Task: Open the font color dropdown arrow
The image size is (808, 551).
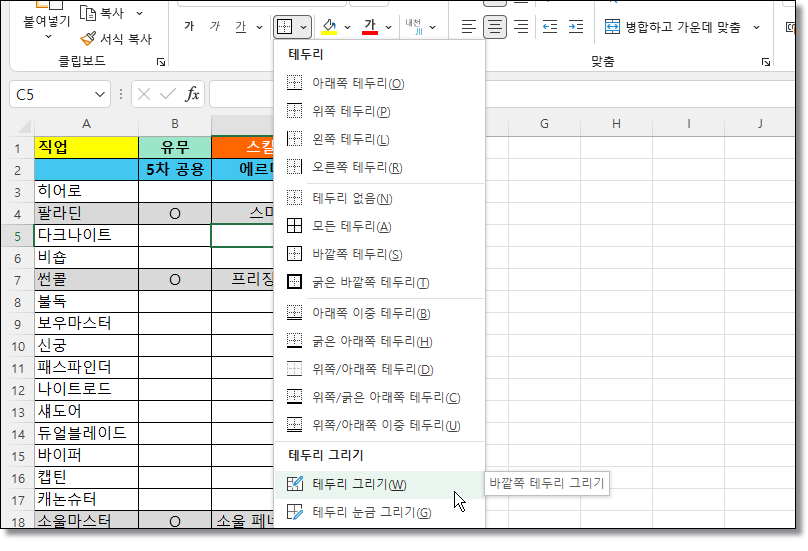Action: (x=389, y=27)
